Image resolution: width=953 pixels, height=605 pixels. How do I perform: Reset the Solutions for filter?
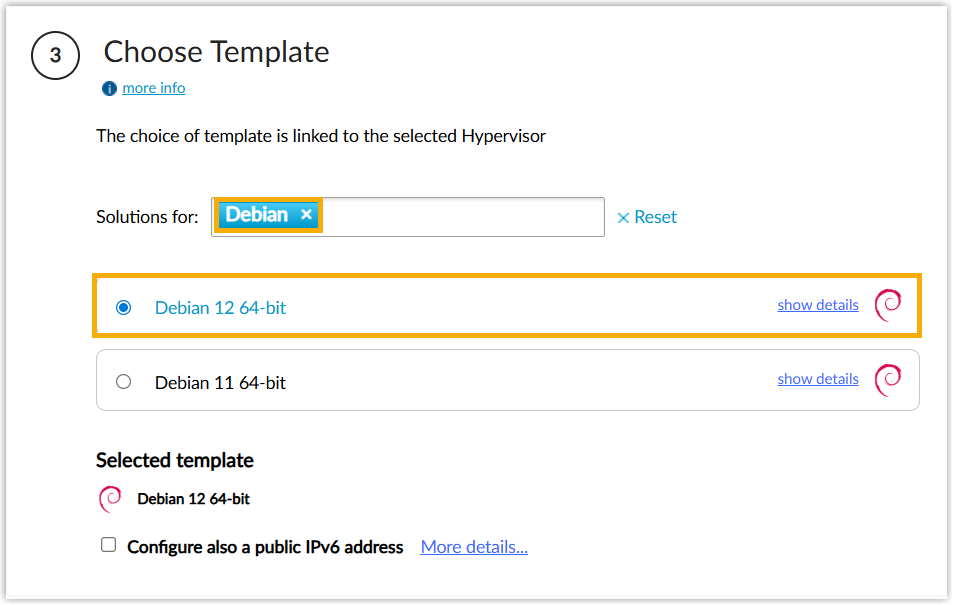(x=647, y=217)
